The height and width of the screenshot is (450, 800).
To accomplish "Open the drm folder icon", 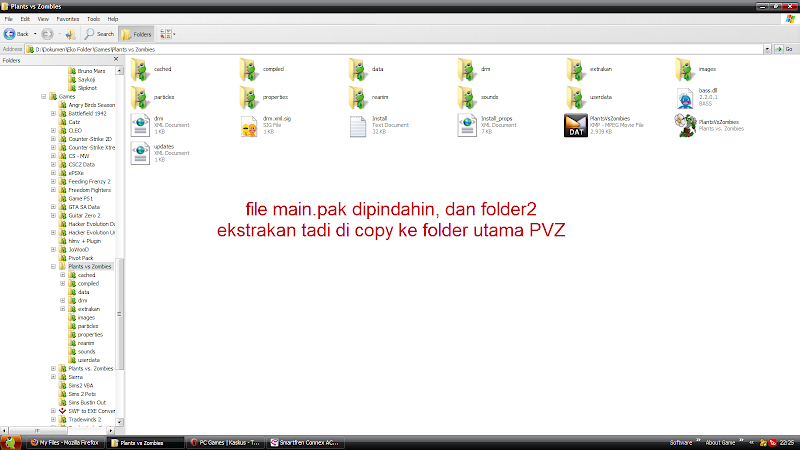I will pos(467,70).
